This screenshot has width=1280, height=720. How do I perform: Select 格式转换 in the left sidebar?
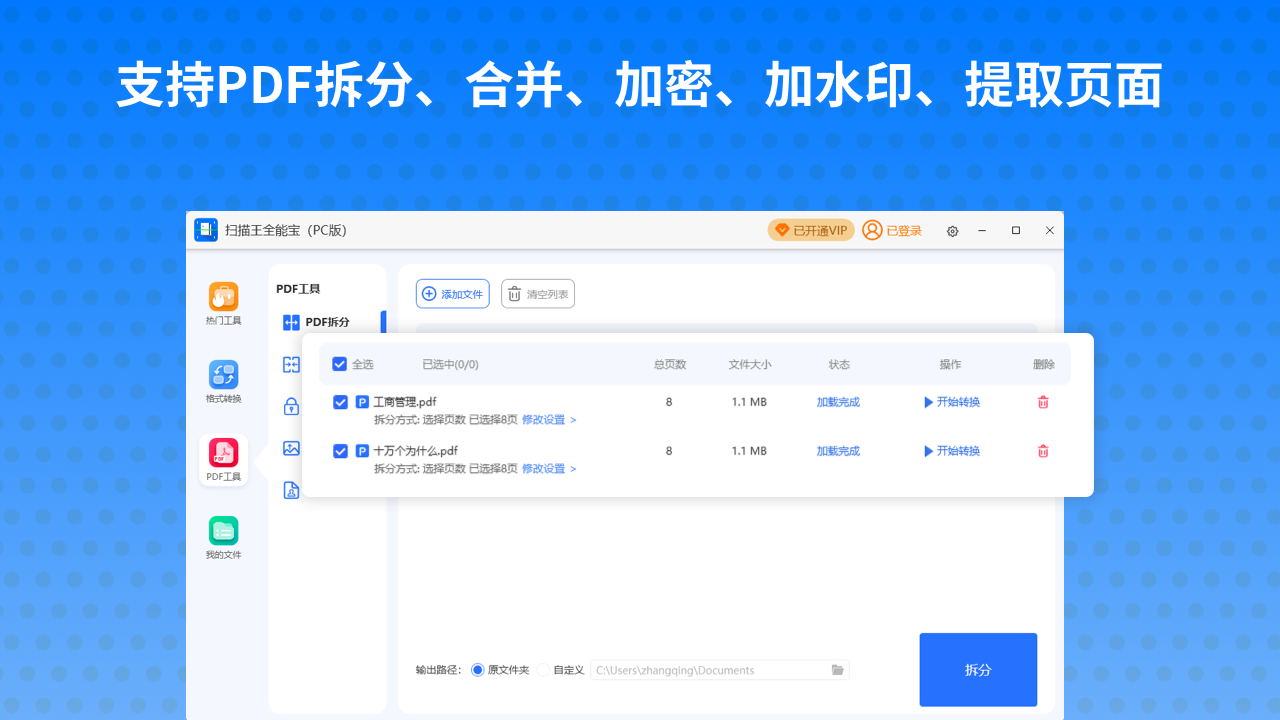[x=222, y=380]
